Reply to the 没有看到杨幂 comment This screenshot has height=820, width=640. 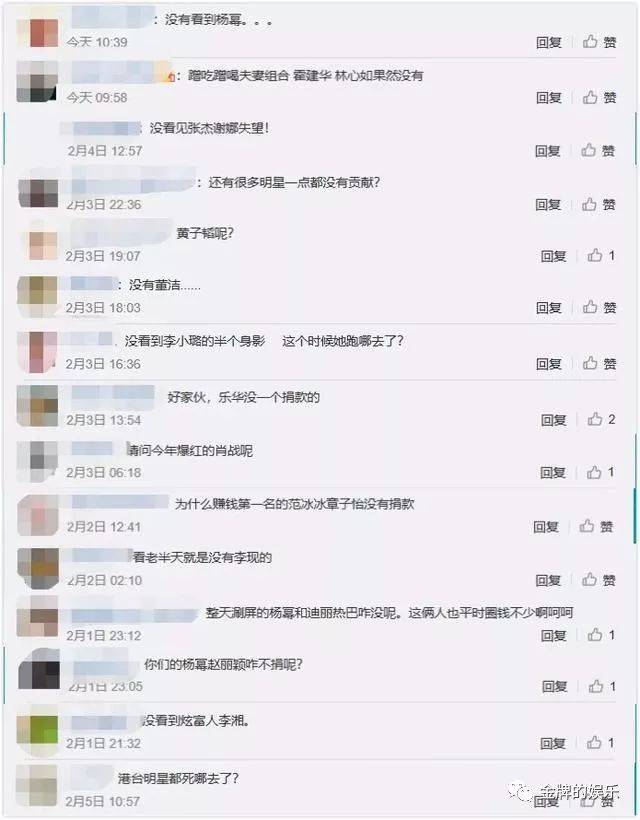548,42
